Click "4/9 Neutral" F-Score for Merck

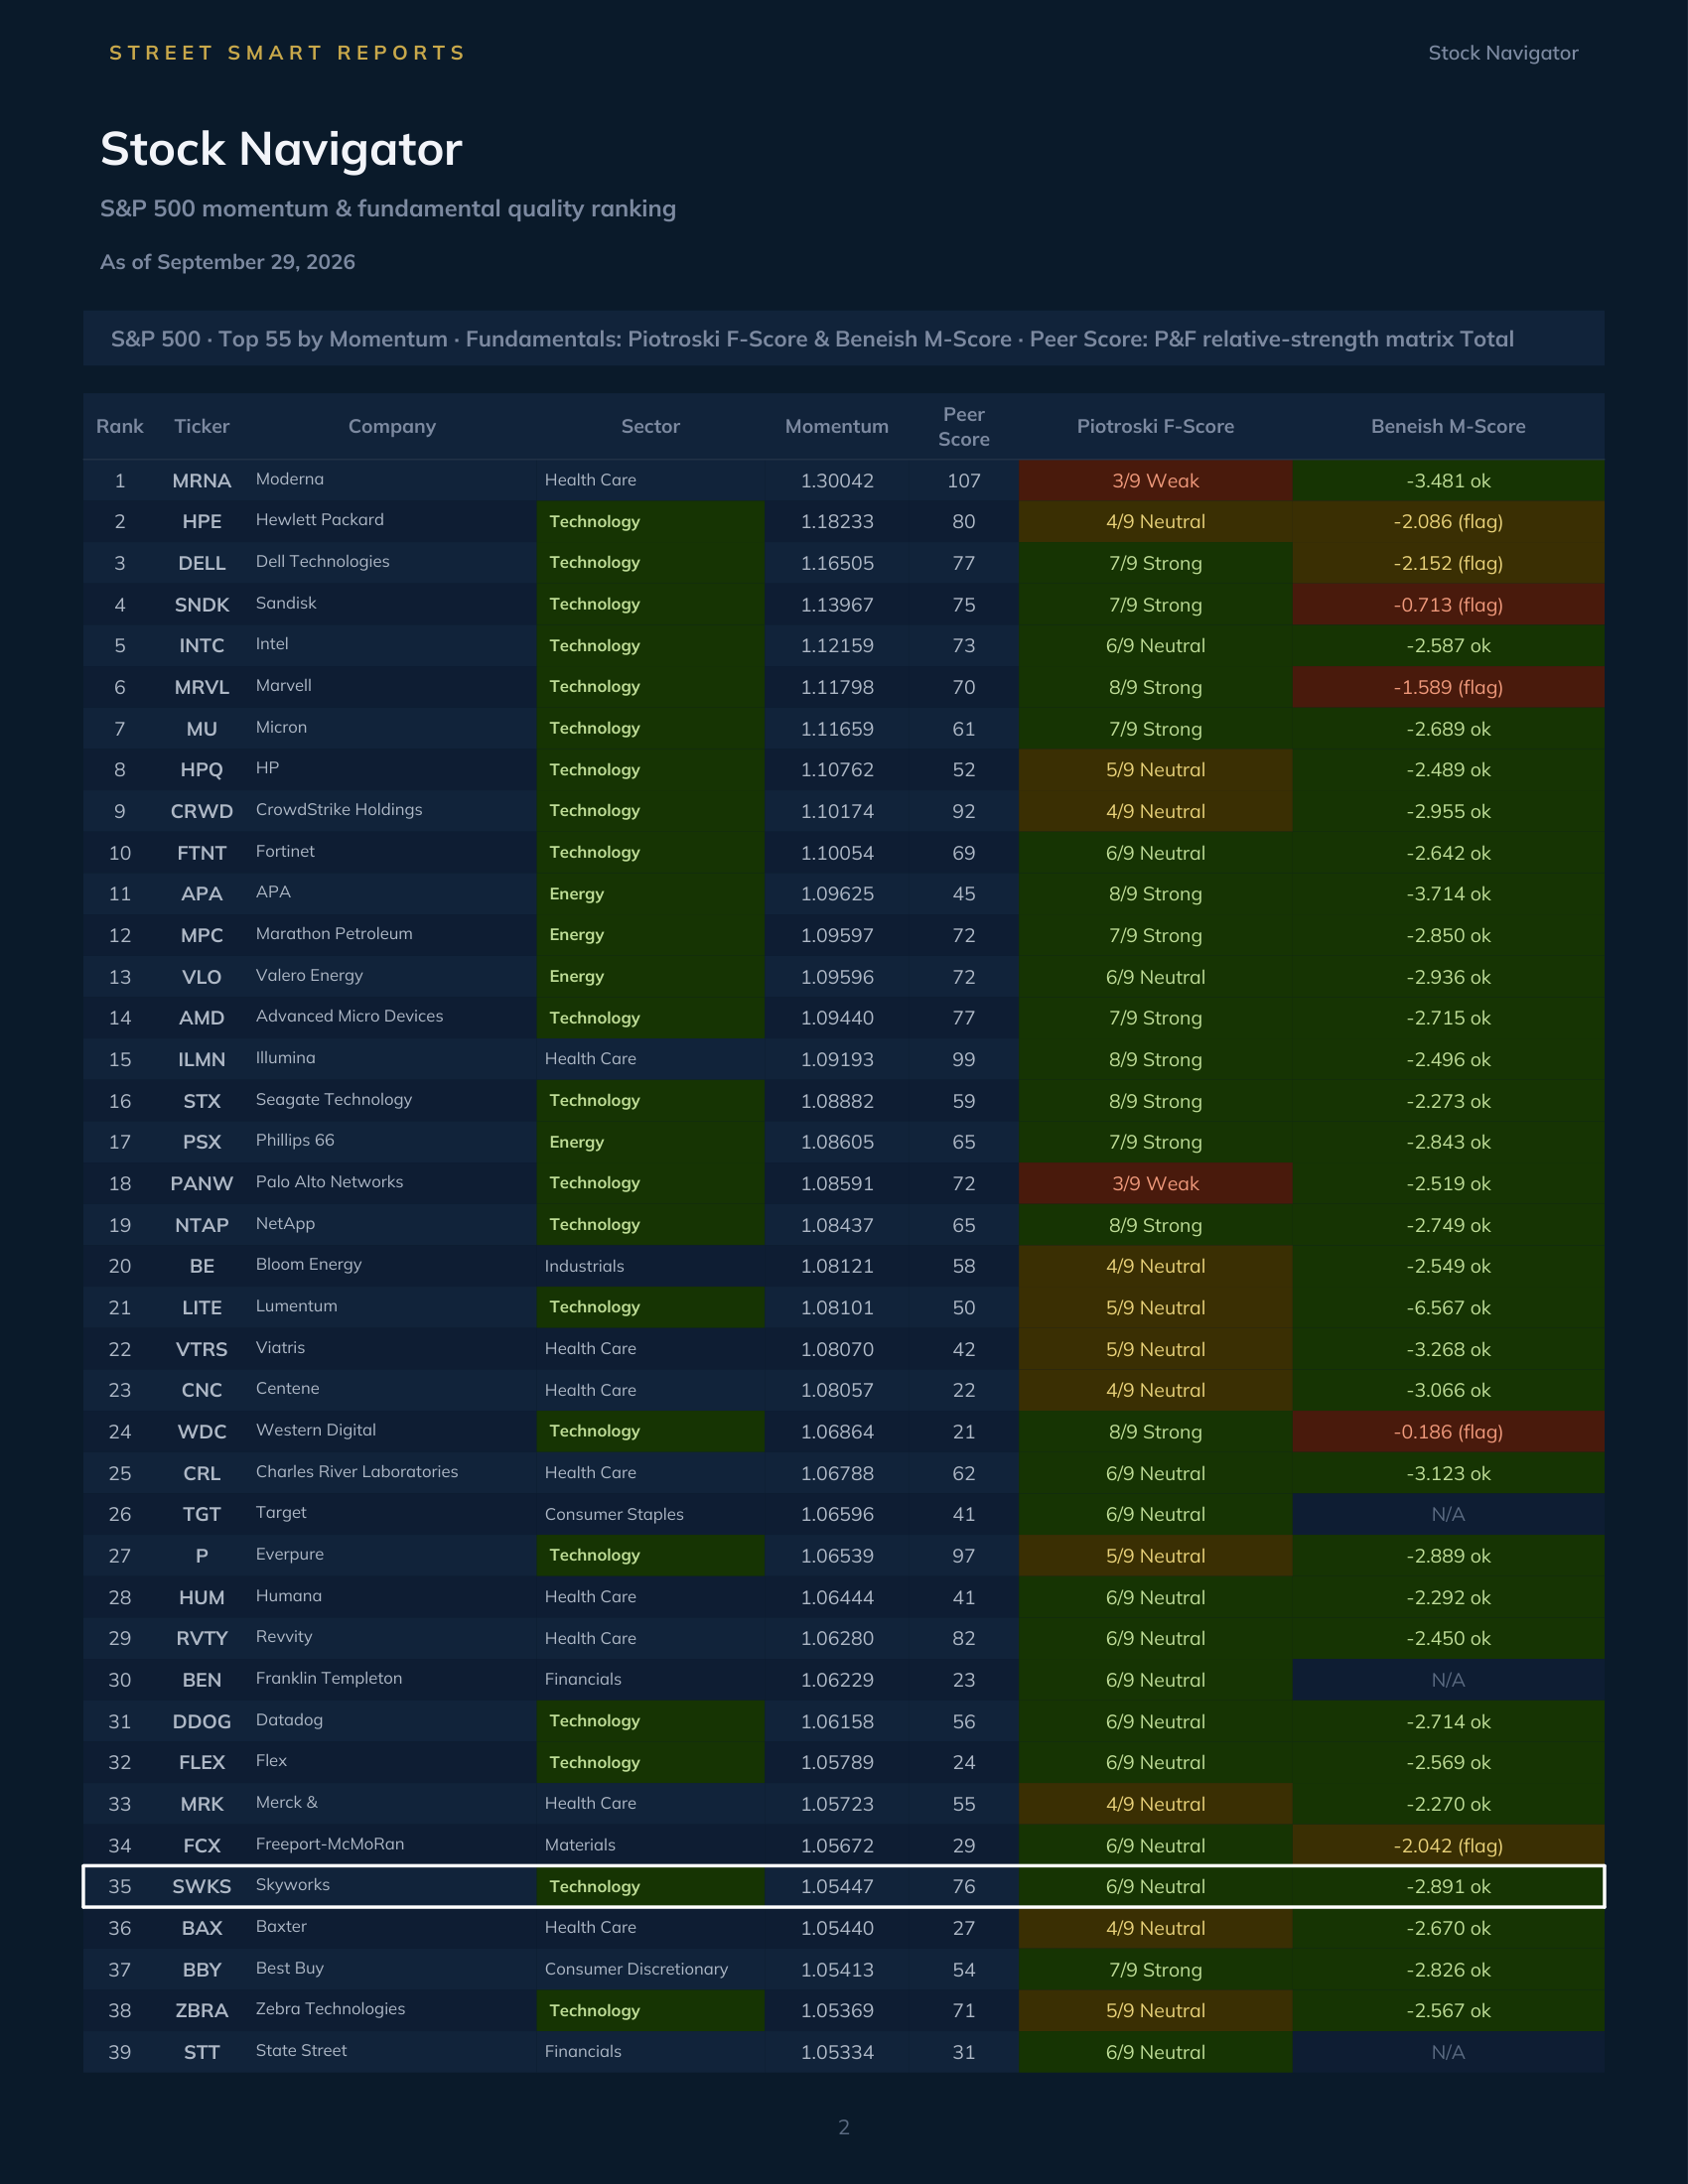click(x=1155, y=1804)
